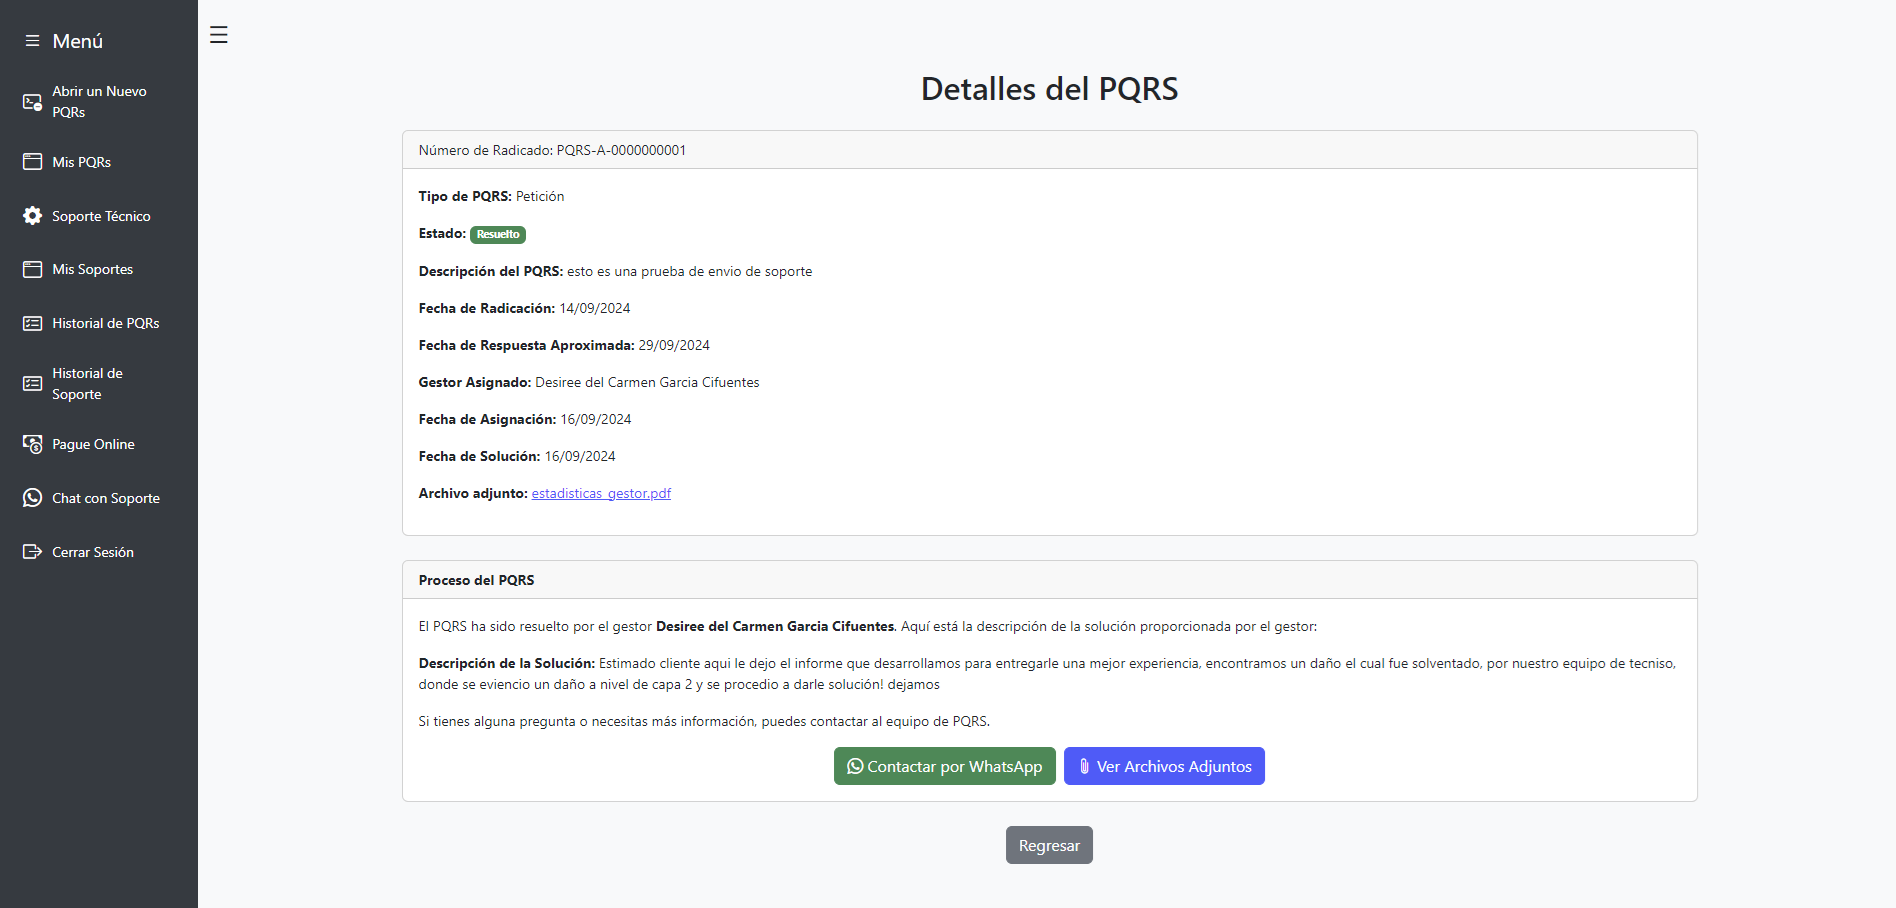Click the payment icon for Pague Online
1896x908 pixels.
(x=32, y=444)
